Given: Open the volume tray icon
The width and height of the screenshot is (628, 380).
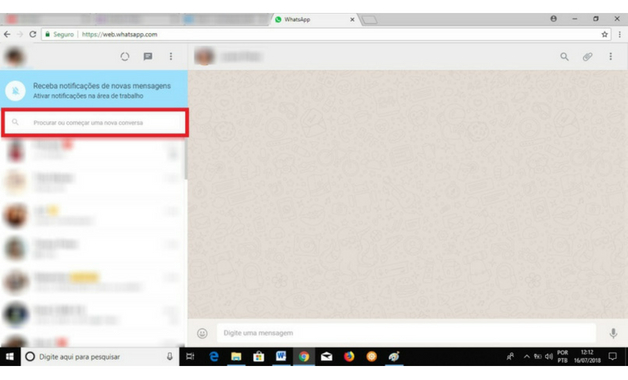Looking at the screenshot, I should [x=548, y=356].
